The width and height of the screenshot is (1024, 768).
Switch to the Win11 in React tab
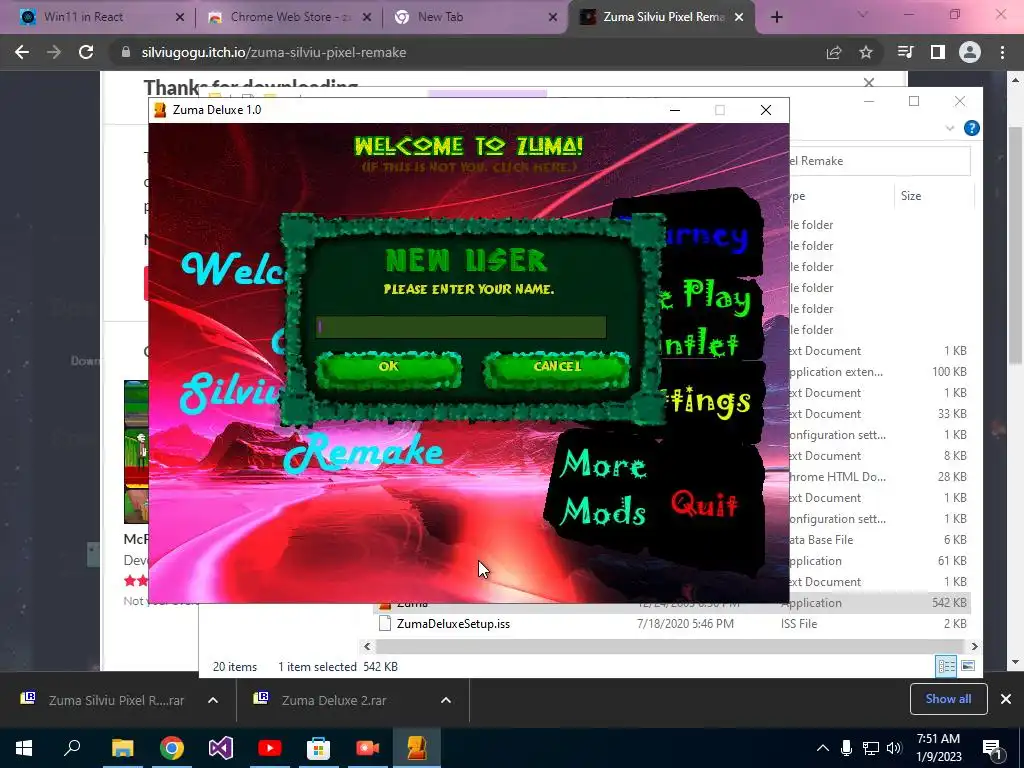click(83, 17)
